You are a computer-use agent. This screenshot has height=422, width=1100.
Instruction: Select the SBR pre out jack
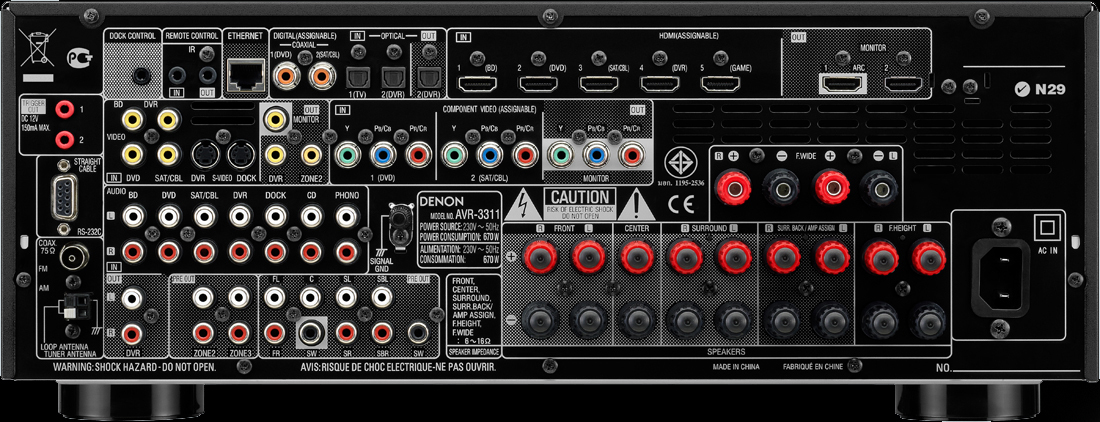[382, 333]
